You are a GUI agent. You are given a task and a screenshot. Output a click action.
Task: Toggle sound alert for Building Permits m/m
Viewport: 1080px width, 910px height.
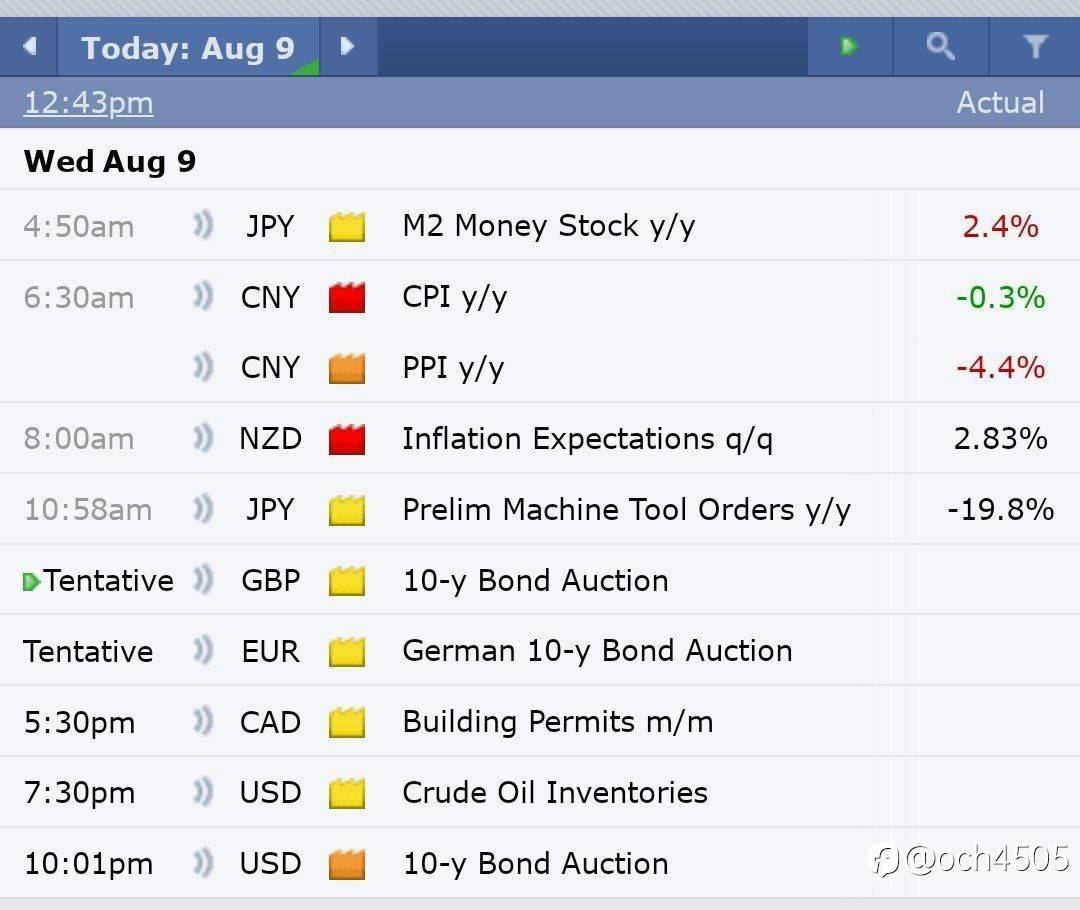(204, 722)
